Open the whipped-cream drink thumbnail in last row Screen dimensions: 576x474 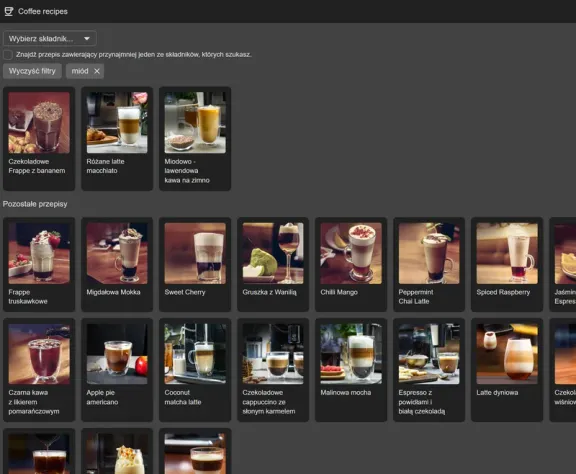click(x=117, y=454)
